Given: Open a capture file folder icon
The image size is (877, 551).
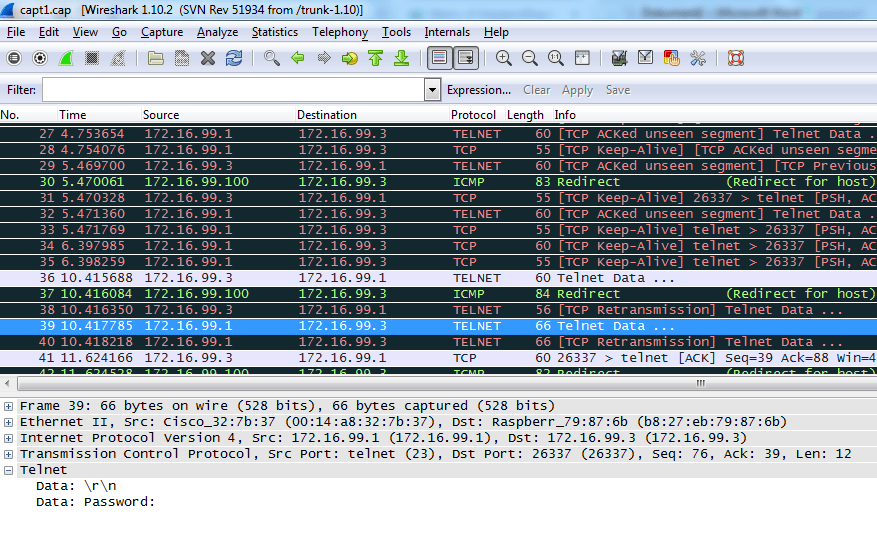Looking at the screenshot, I should point(155,58).
